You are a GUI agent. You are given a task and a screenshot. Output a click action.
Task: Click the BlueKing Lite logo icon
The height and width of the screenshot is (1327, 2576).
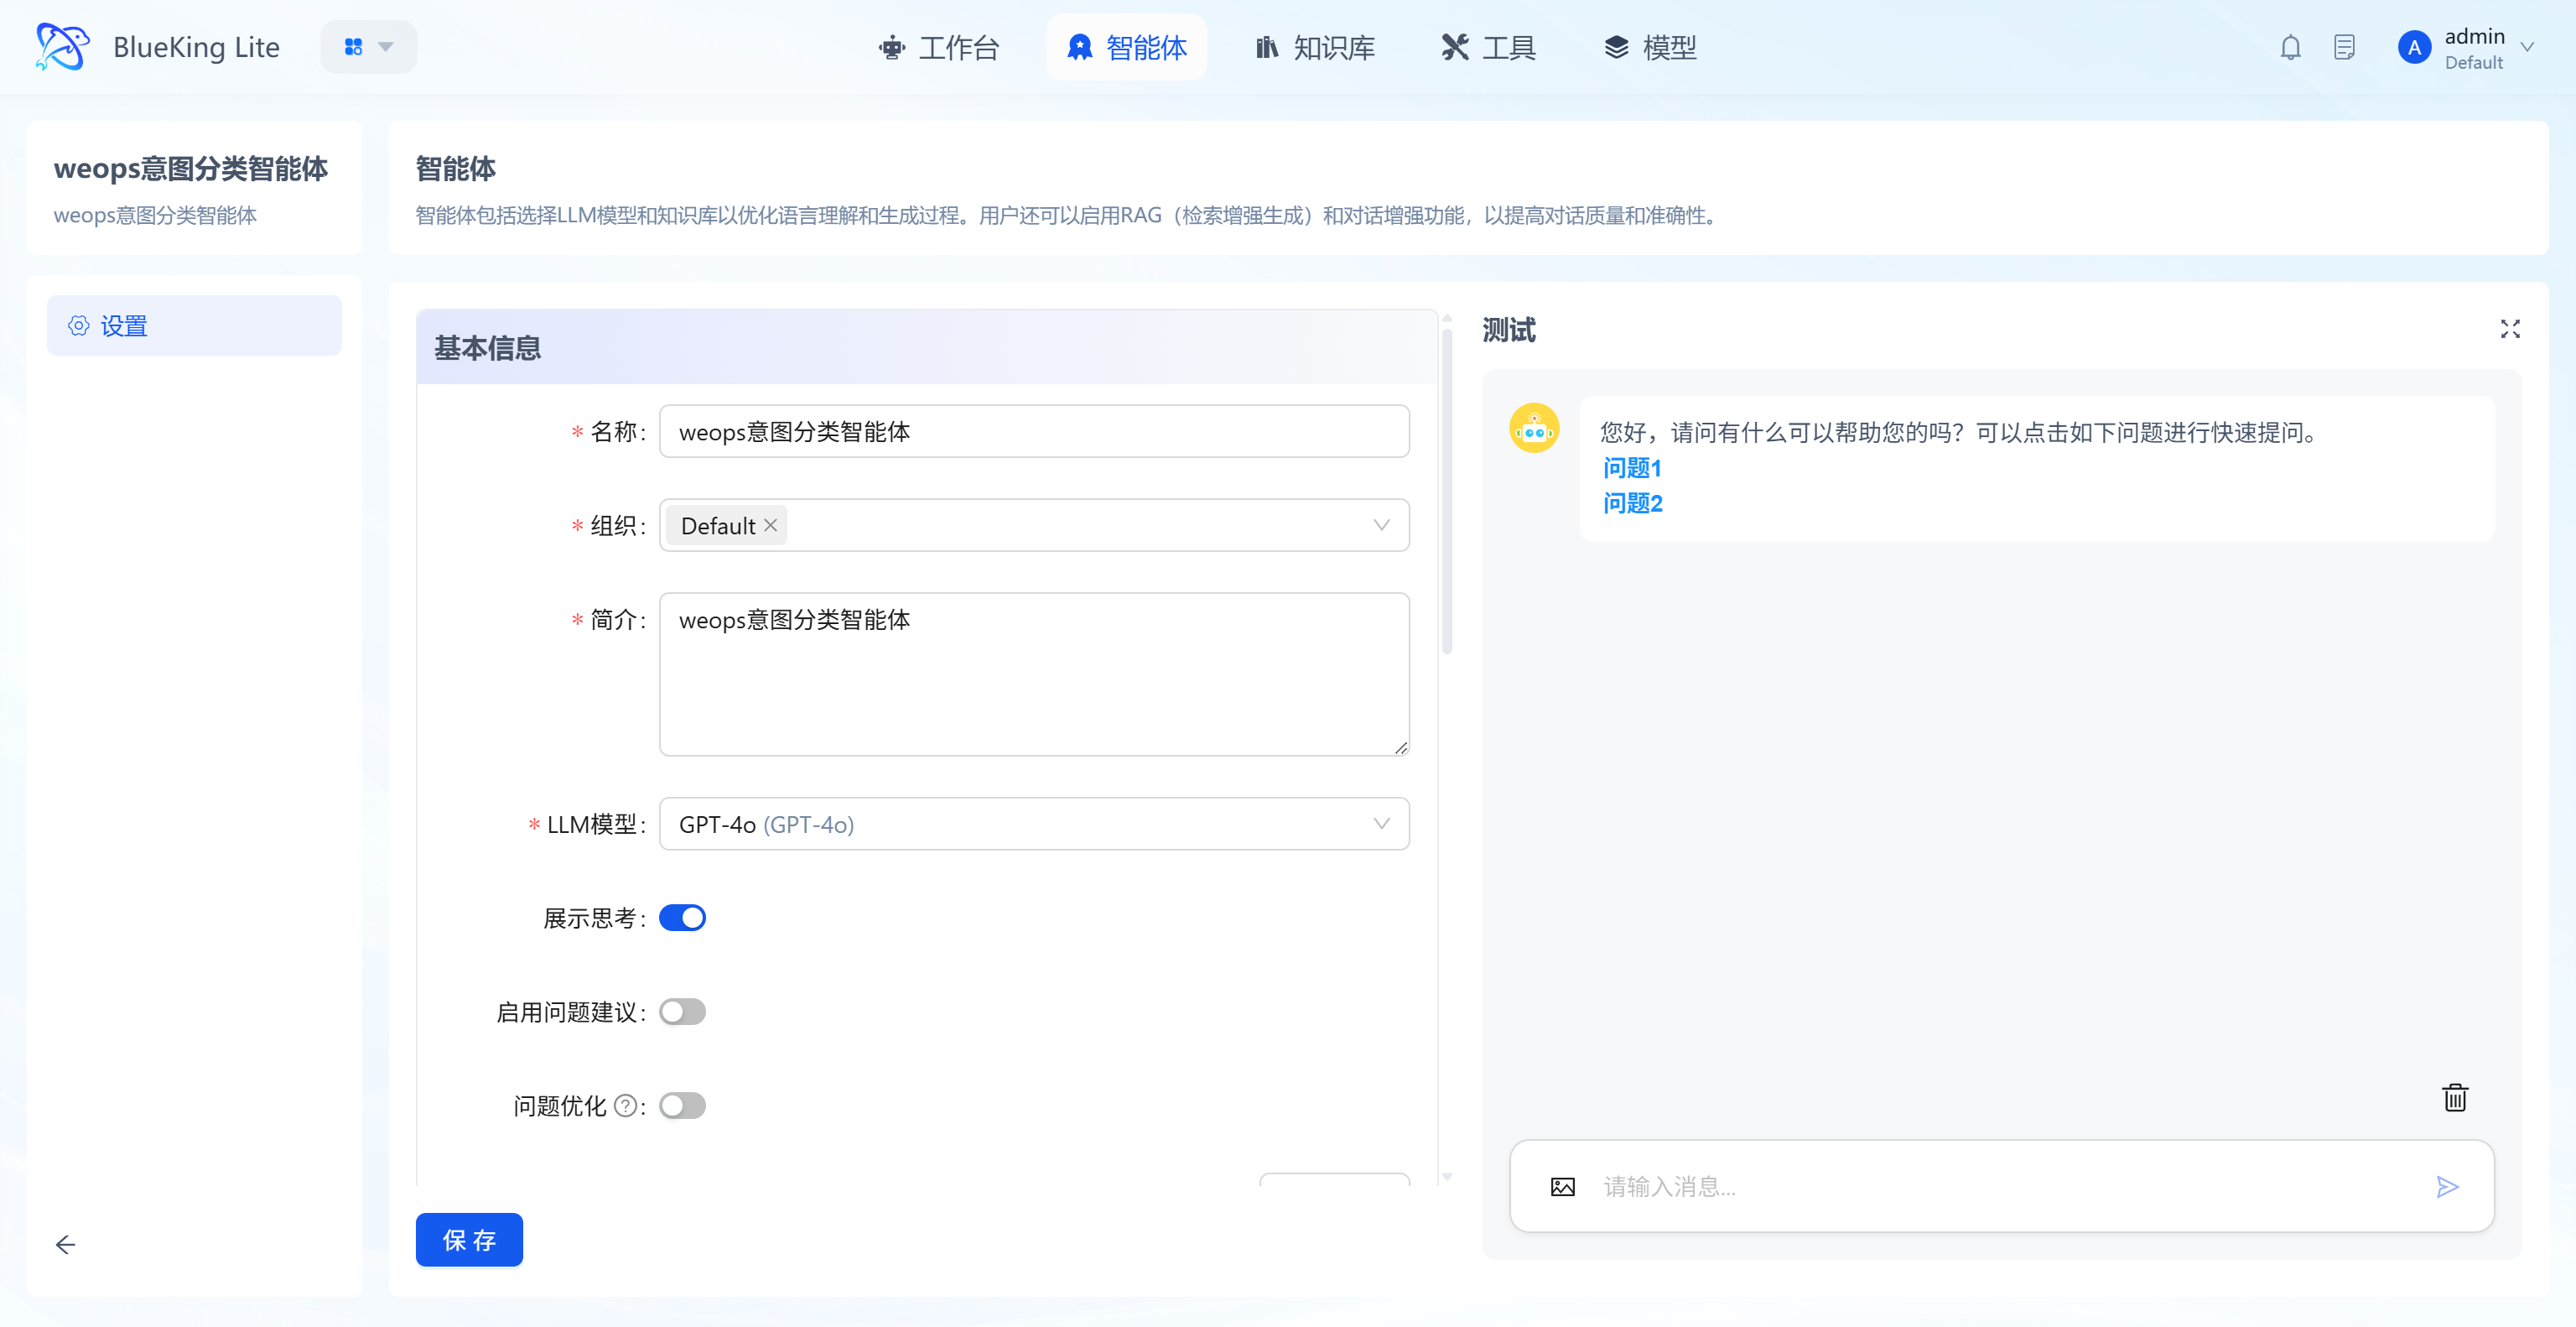point(62,47)
